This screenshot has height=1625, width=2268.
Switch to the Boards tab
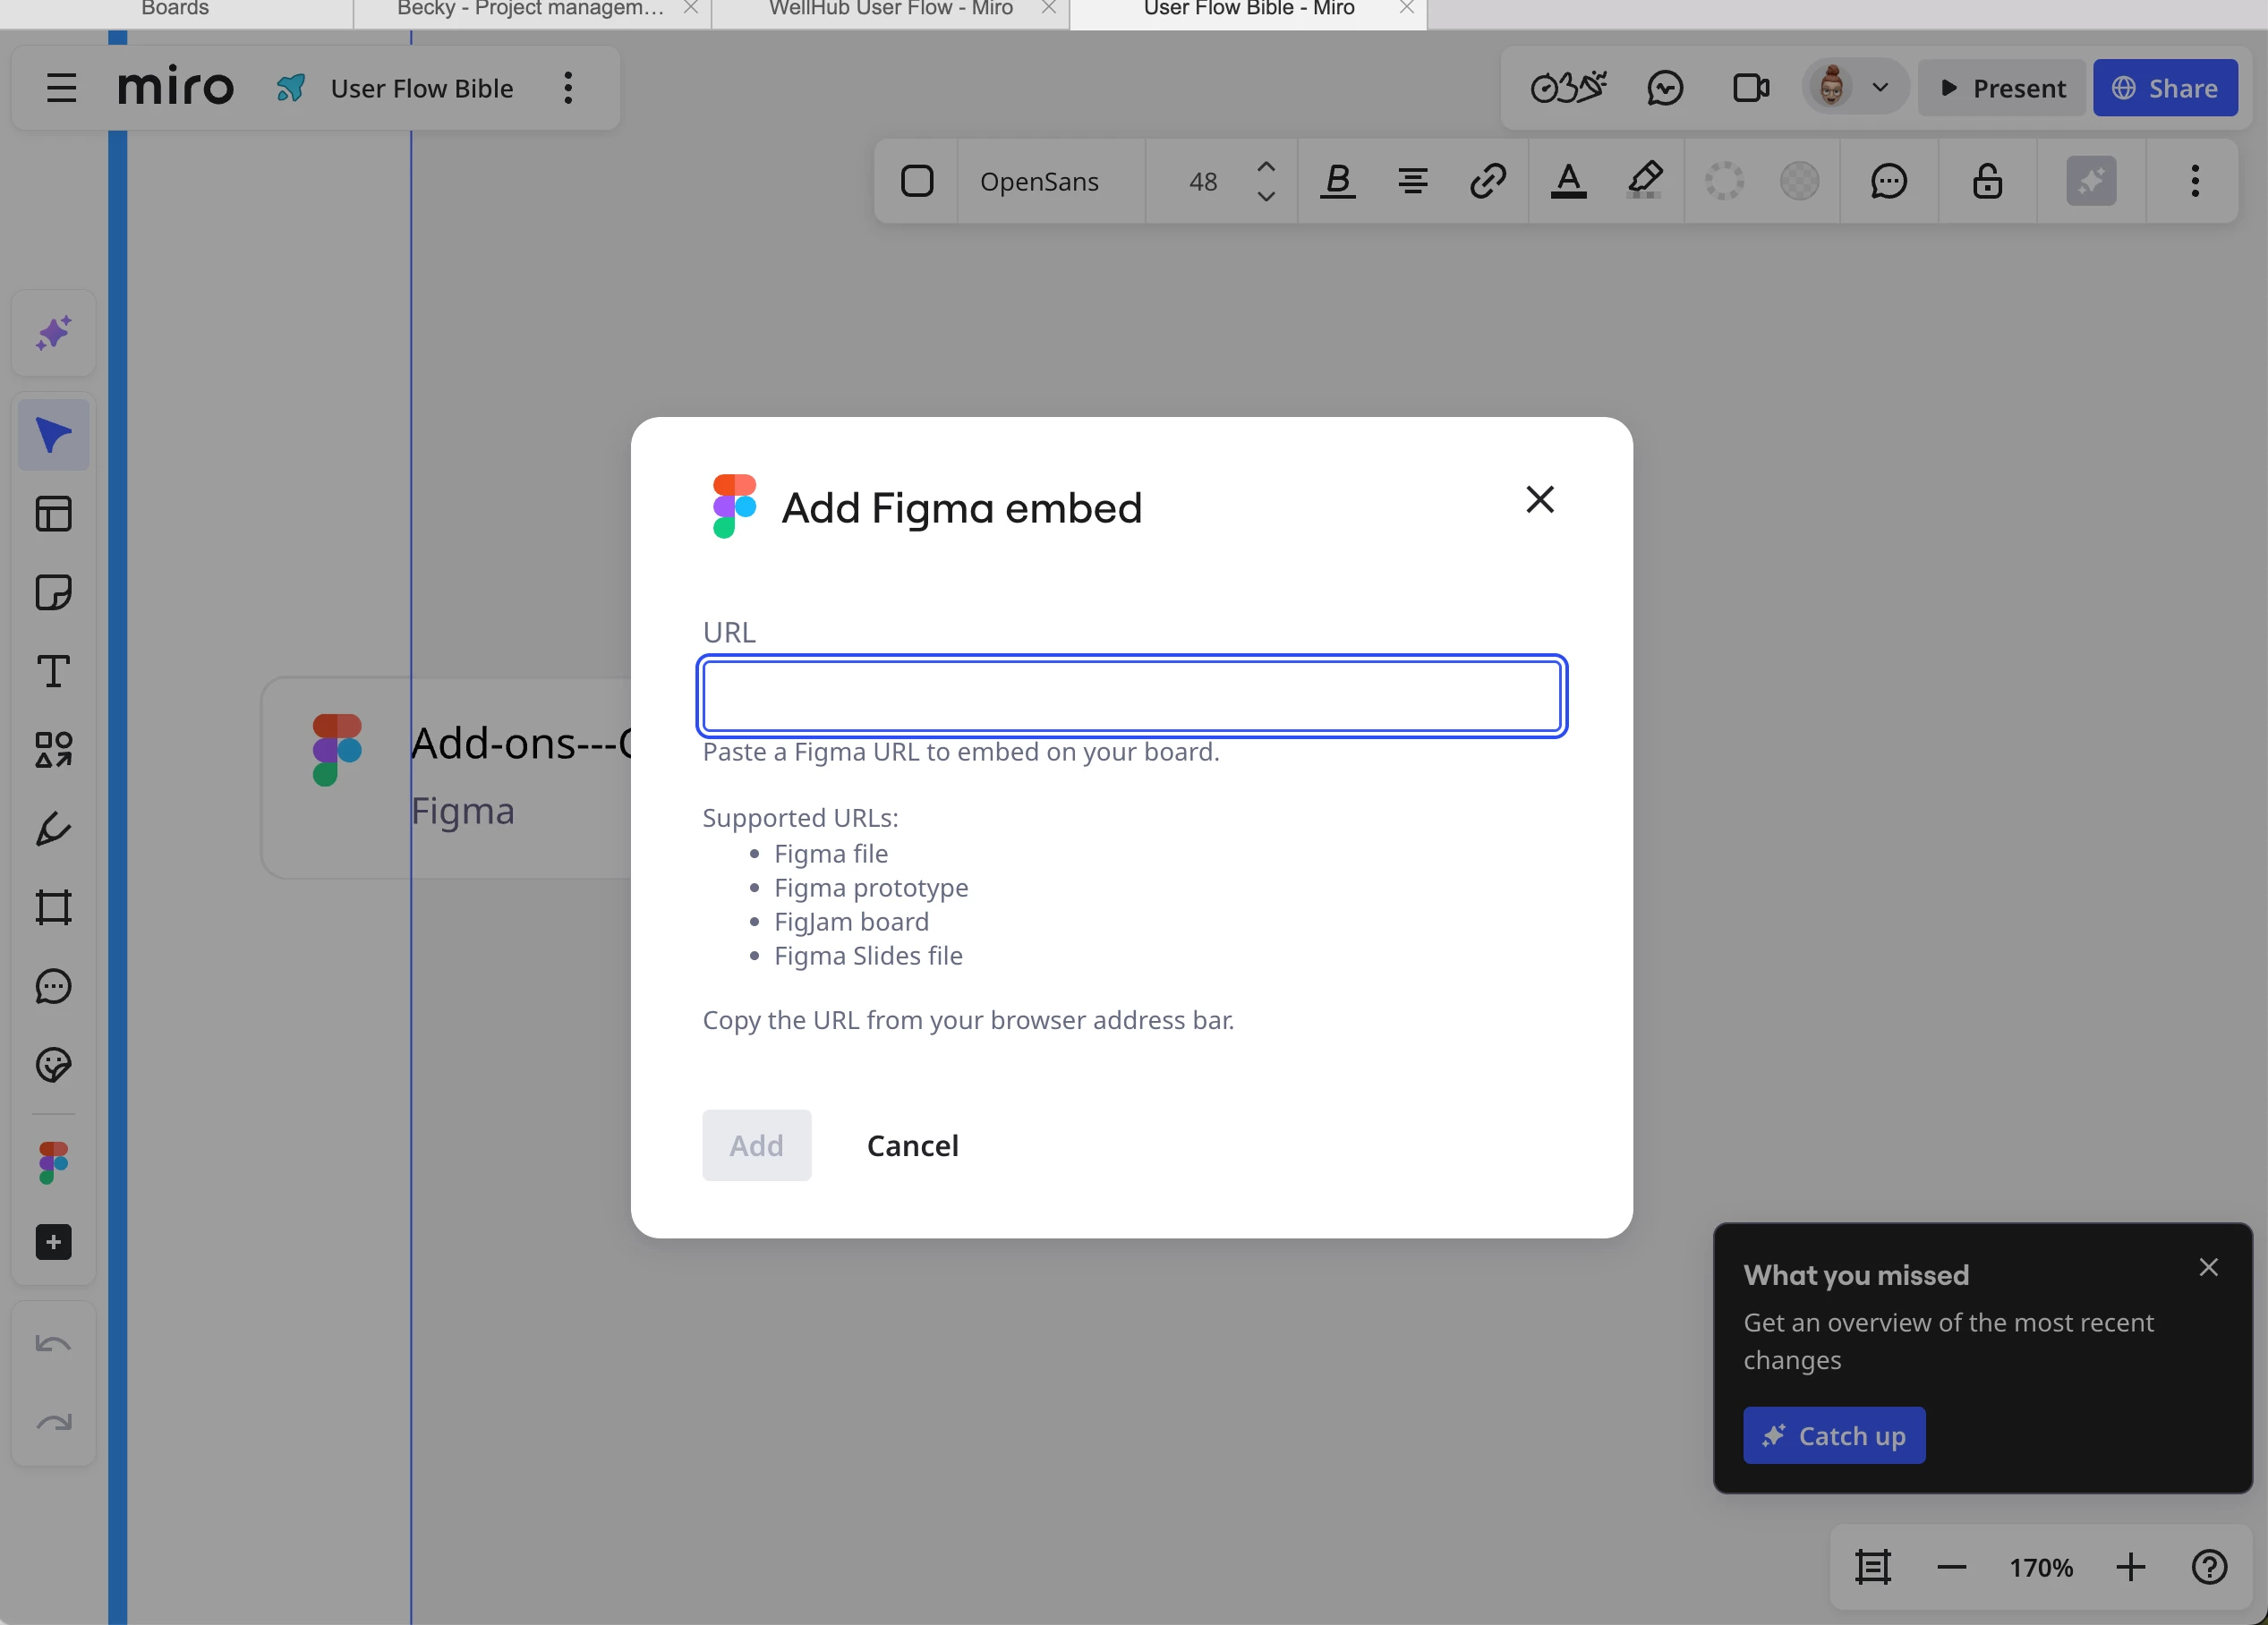coord(175,10)
